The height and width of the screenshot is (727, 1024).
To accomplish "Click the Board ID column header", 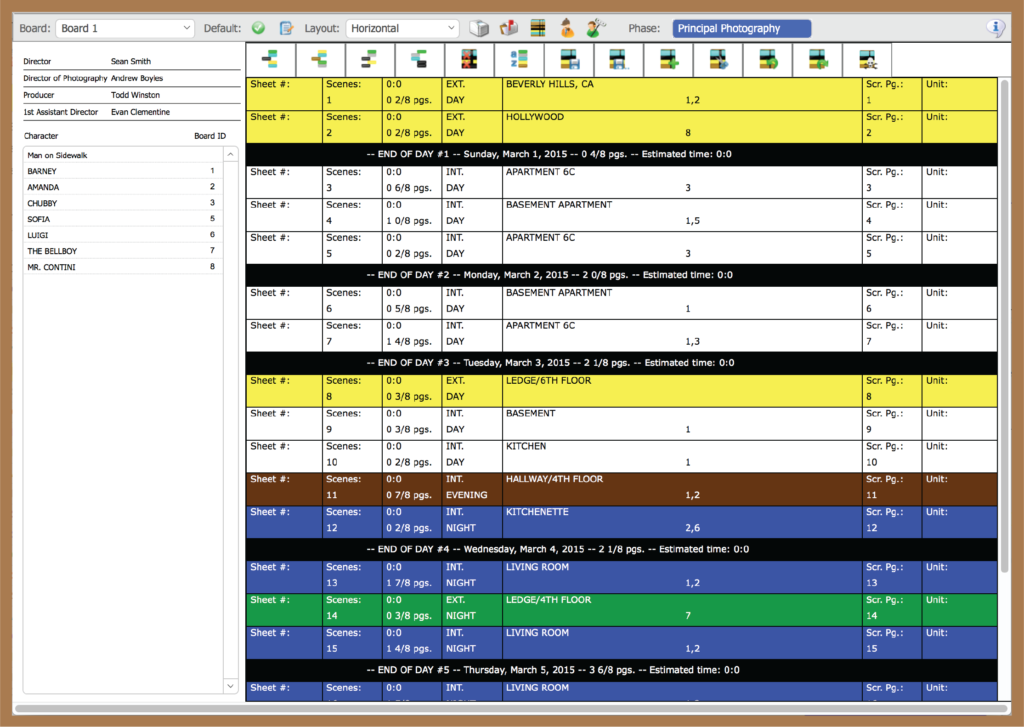I will pos(210,136).
